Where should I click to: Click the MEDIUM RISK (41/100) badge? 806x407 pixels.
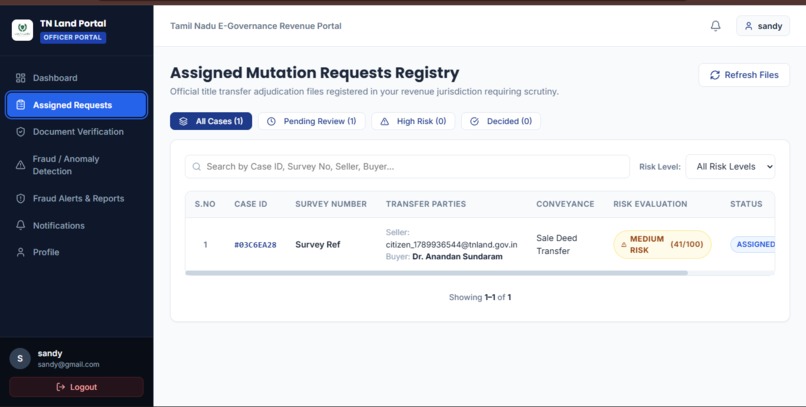pos(662,245)
